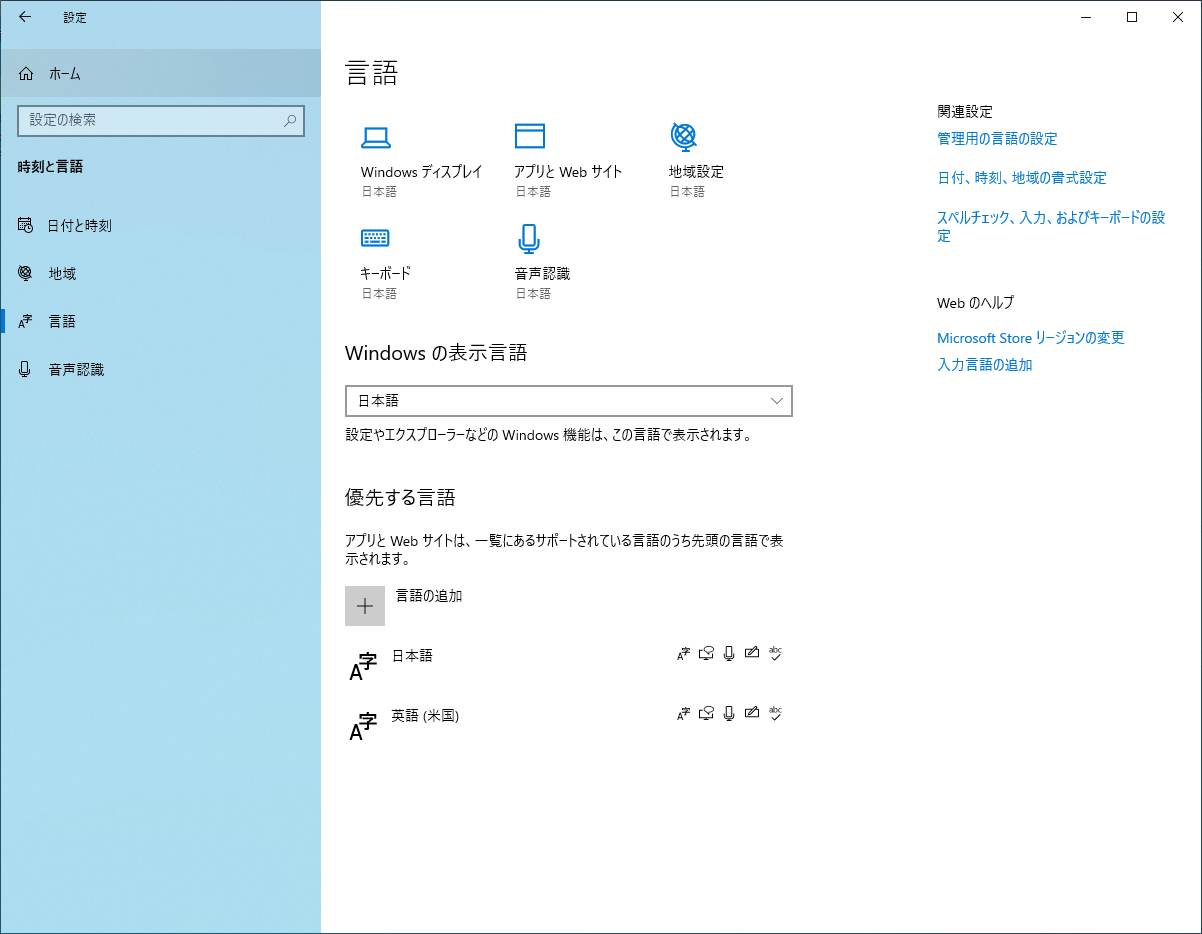Click the globe icon beside 地域 in the sidebar
The image size is (1202, 934).
(26, 273)
